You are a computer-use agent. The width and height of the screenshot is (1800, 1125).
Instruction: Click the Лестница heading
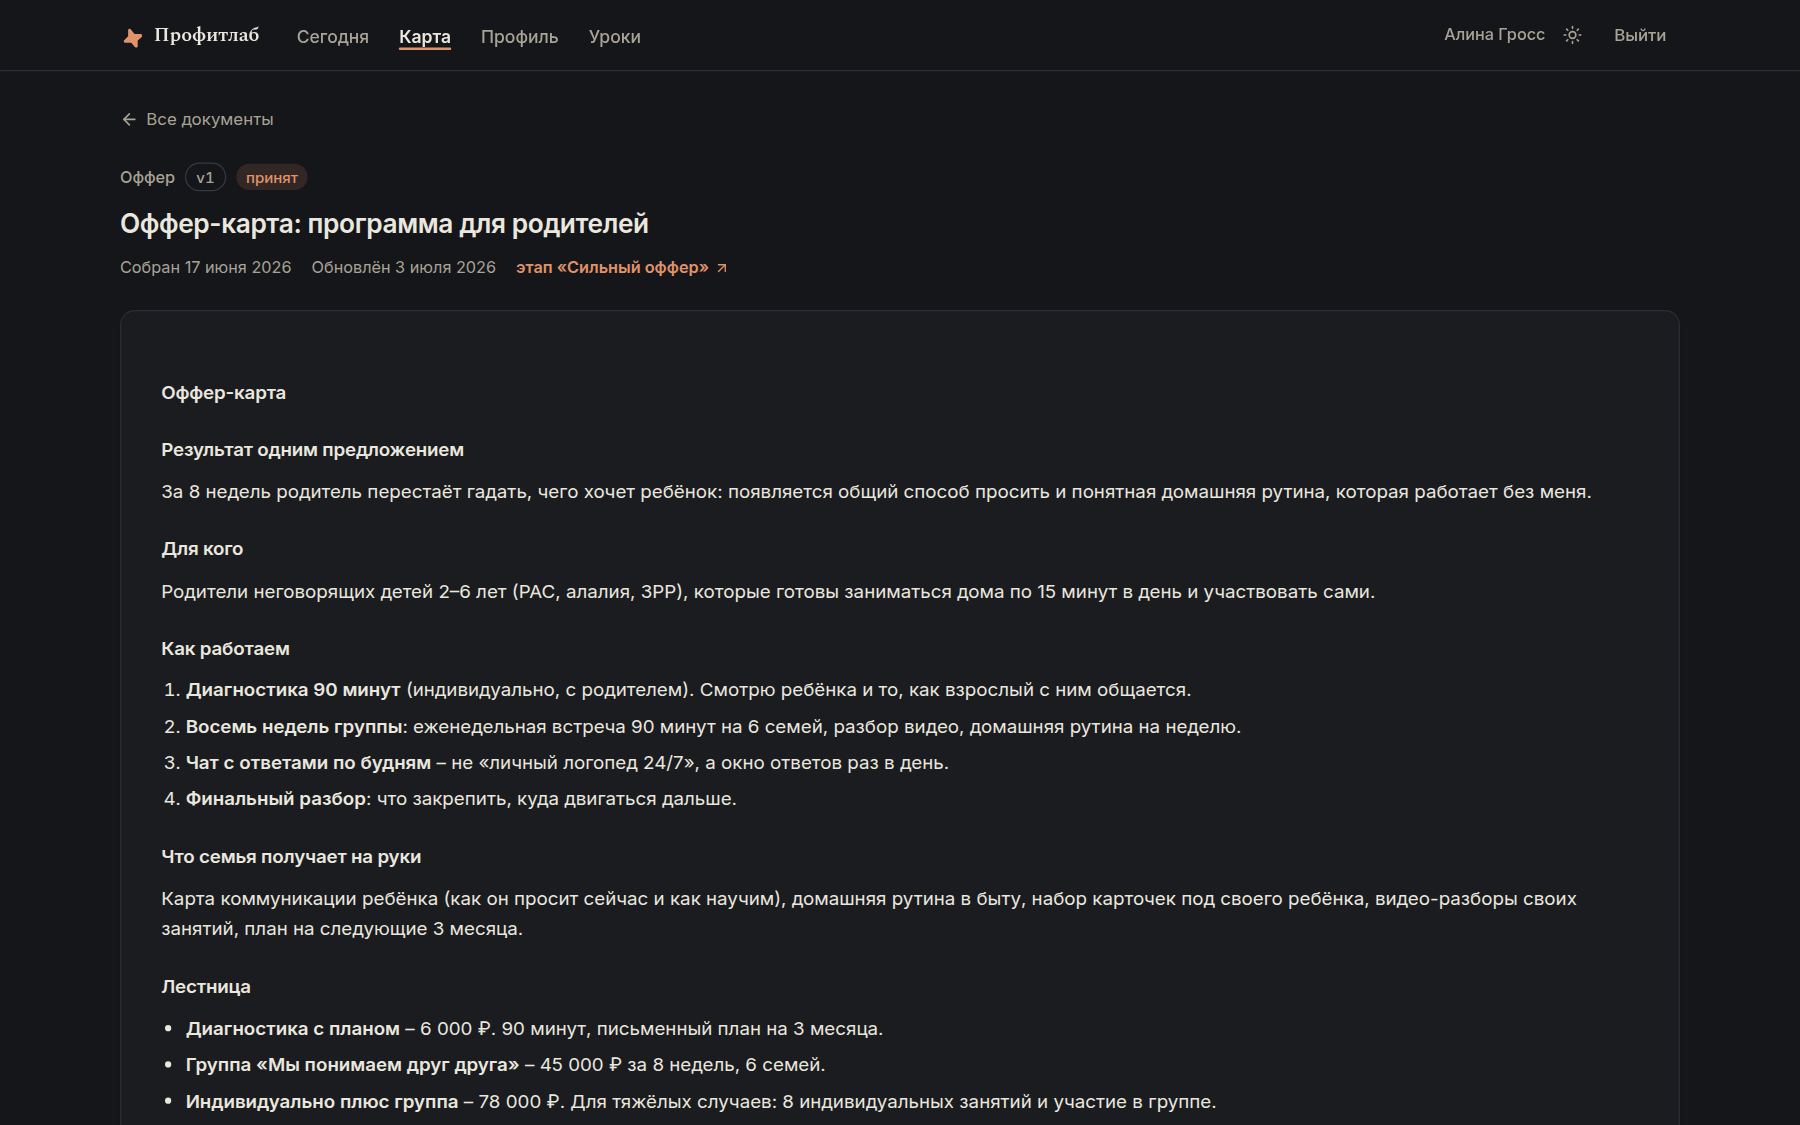(x=206, y=987)
